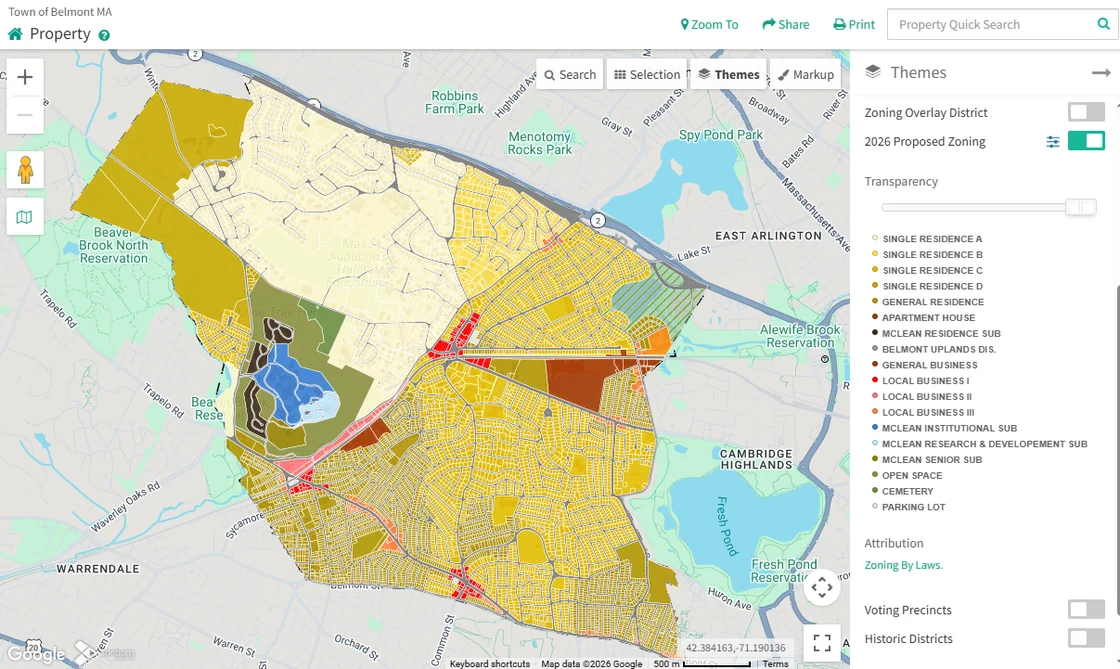
Task: Click OPEN SPACE legend label
Action: pyautogui.click(x=912, y=476)
